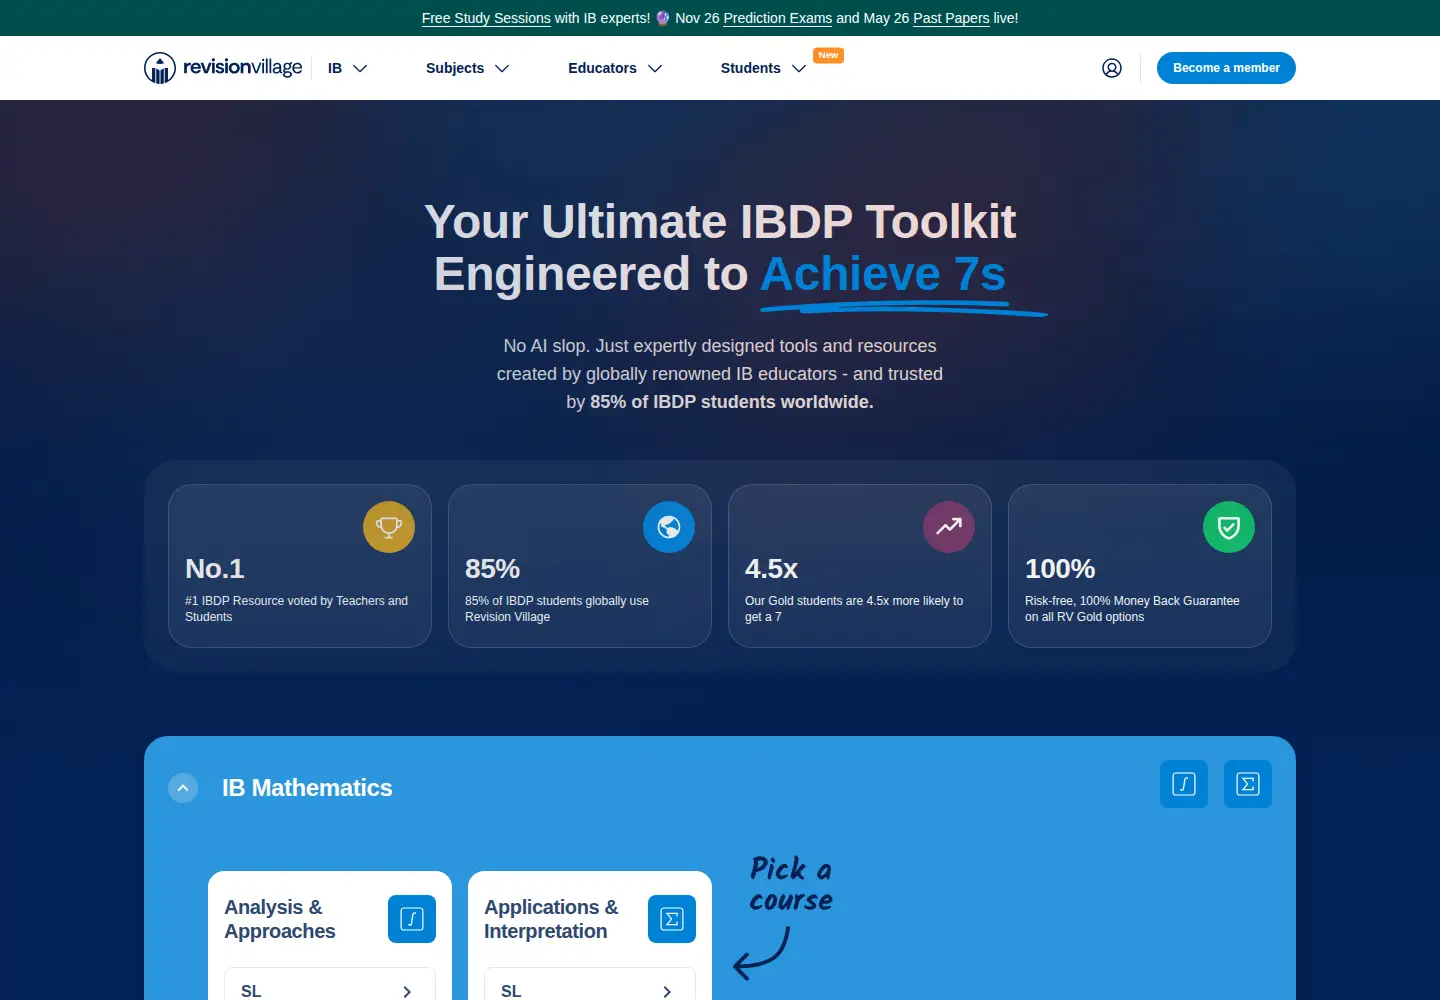Expand the IB dropdown menu
Viewport: 1440px width, 1000px height.
[x=348, y=68]
